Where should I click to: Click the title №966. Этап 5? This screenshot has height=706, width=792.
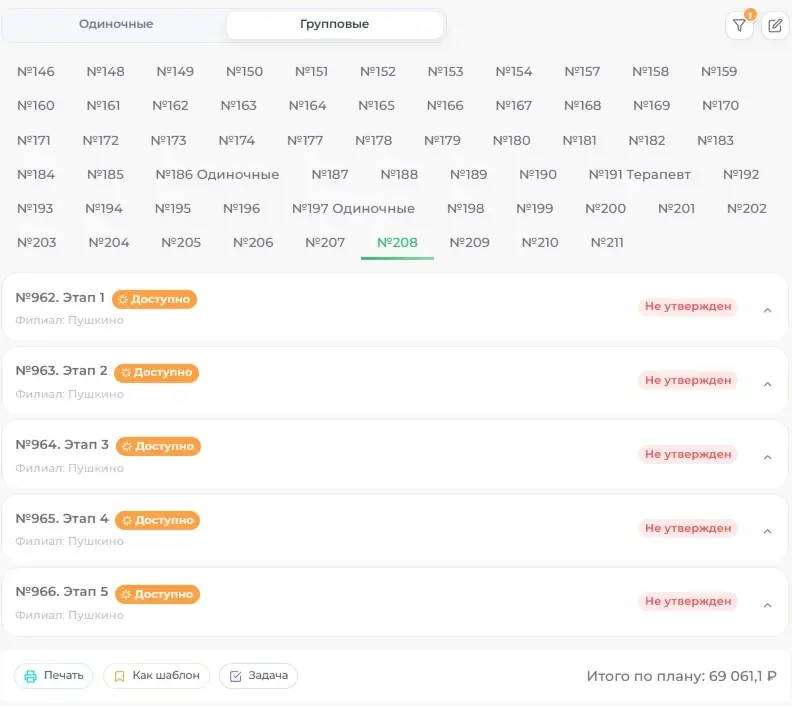(x=62, y=591)
